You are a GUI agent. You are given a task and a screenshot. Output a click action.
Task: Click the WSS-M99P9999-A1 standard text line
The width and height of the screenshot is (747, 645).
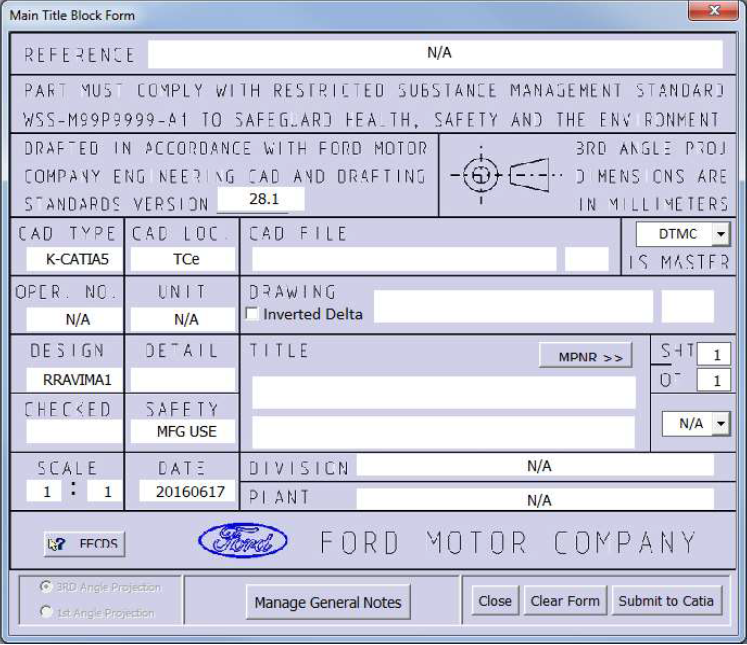tap(371, 120)
